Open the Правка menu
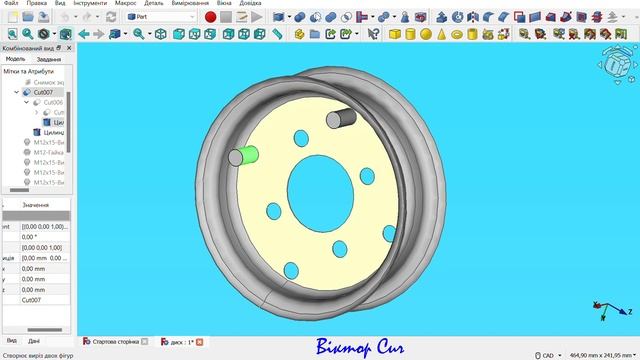640x360 pixels. tap(37, 3)
